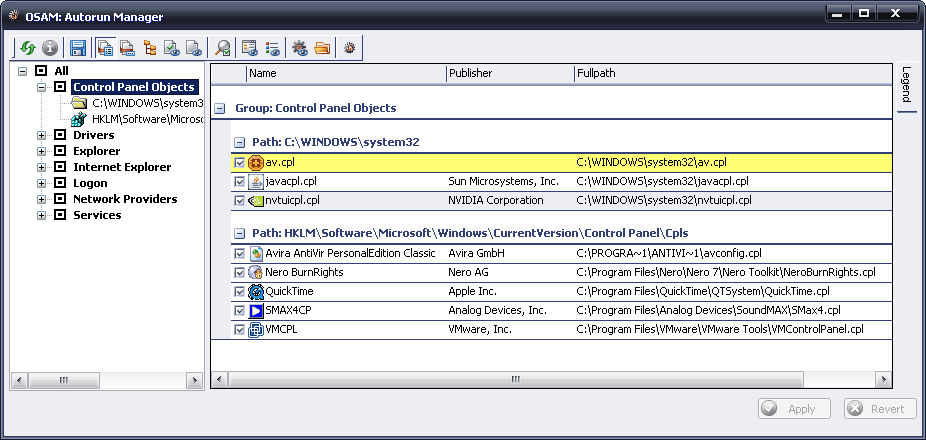Image resolution: width=926 pixels, height=440 pixels.
Task: Uncheck the Avira AntiVir PersonalEdition checkbox
Action: pos(239,253)
